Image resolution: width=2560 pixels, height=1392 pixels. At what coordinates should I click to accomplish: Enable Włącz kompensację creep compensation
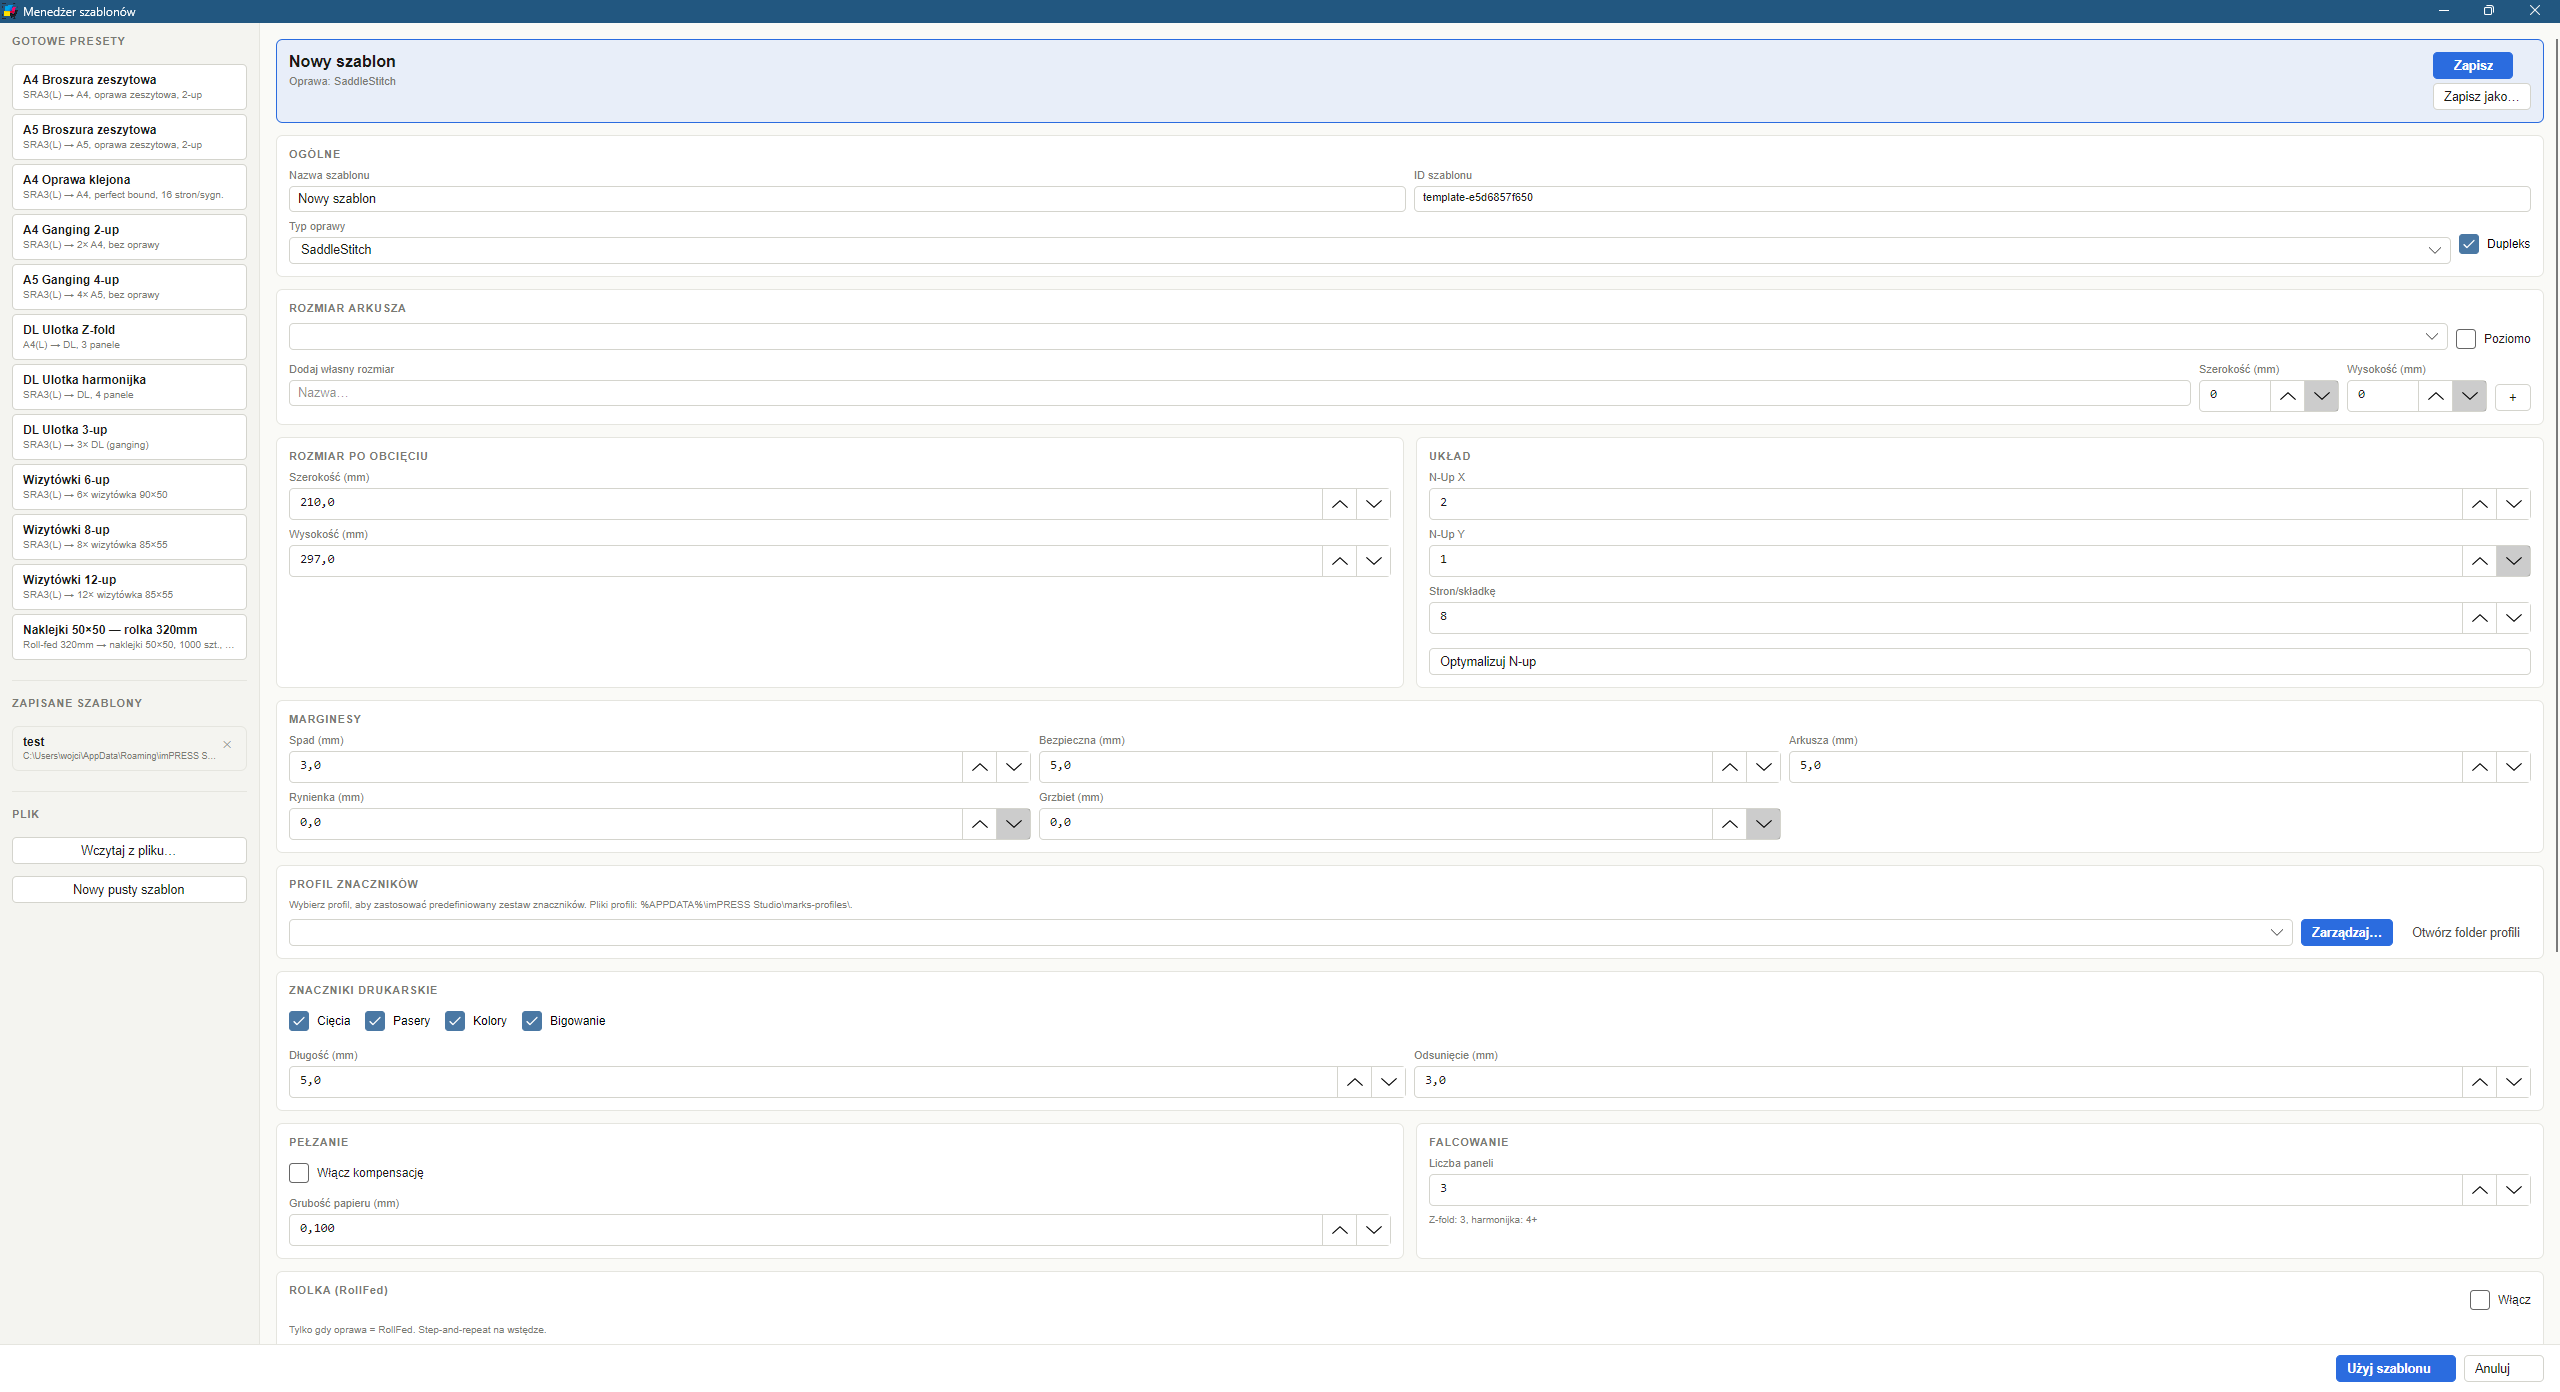point(299,1173)
